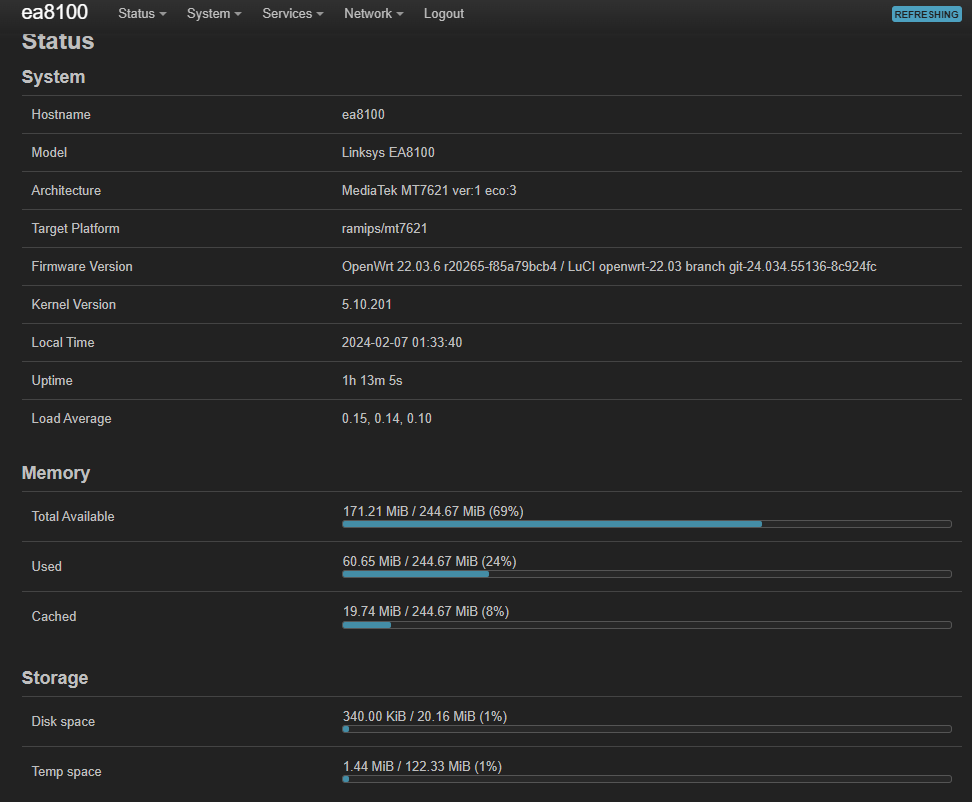Expand the Network dropdown menu
Screen dimensions: 972x802
373,14
